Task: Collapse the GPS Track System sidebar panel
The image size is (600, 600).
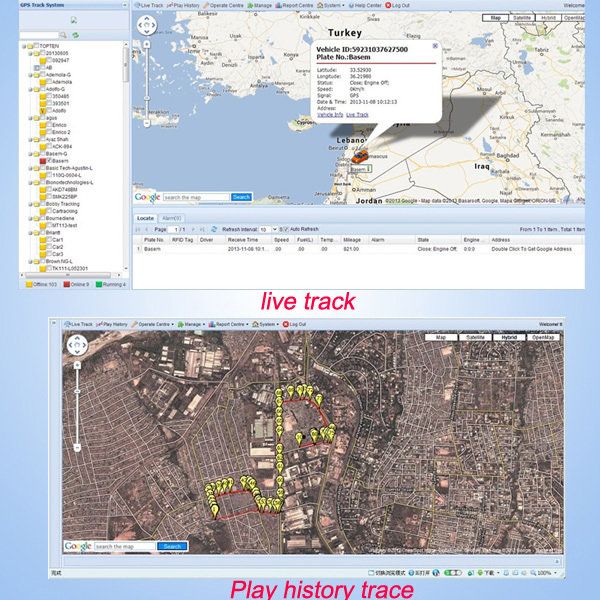Action: pos(124,5)
